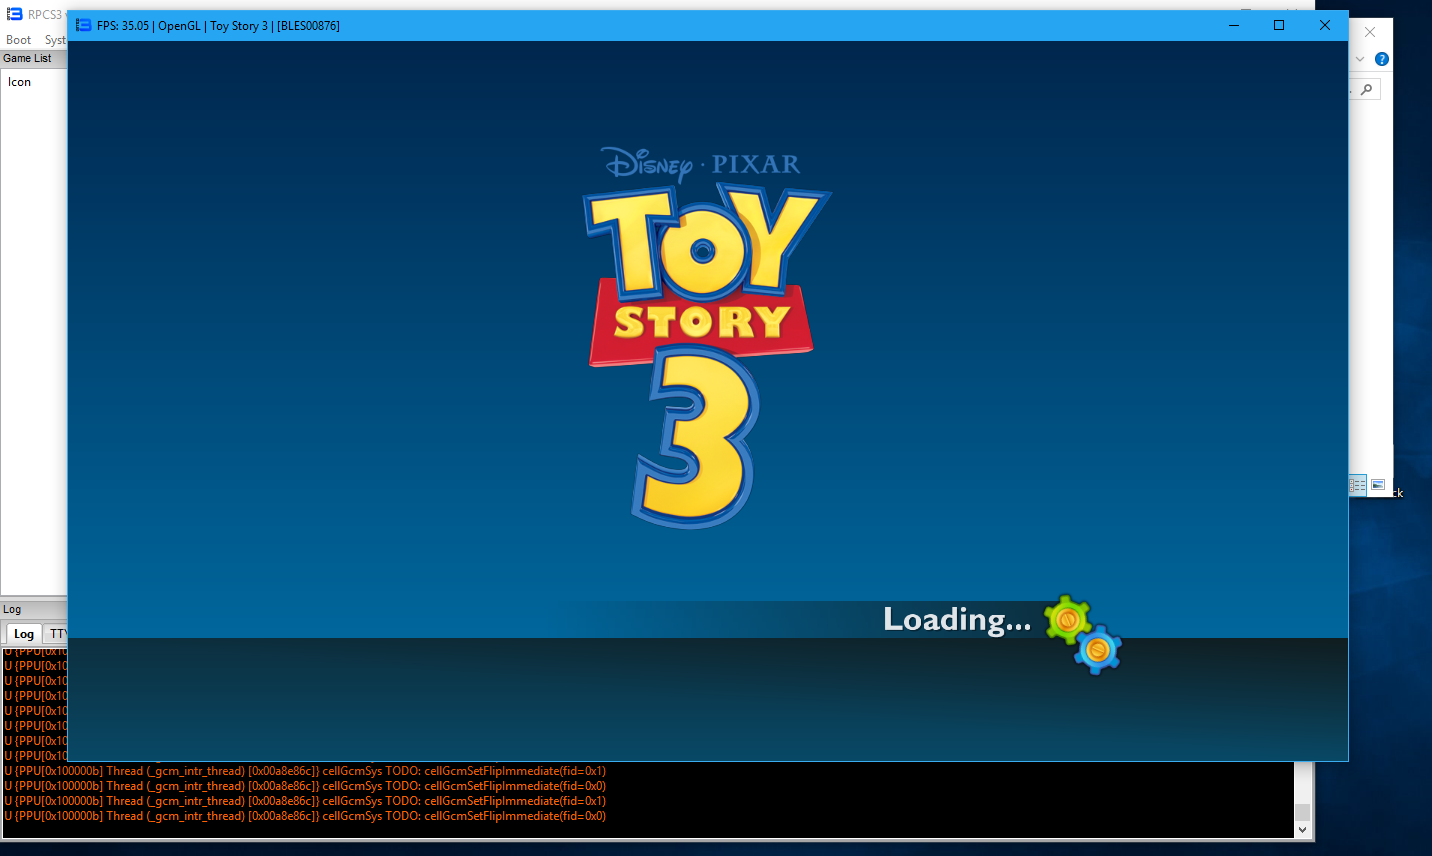Open the Explorer help question mark icon

coord(1382,59)
